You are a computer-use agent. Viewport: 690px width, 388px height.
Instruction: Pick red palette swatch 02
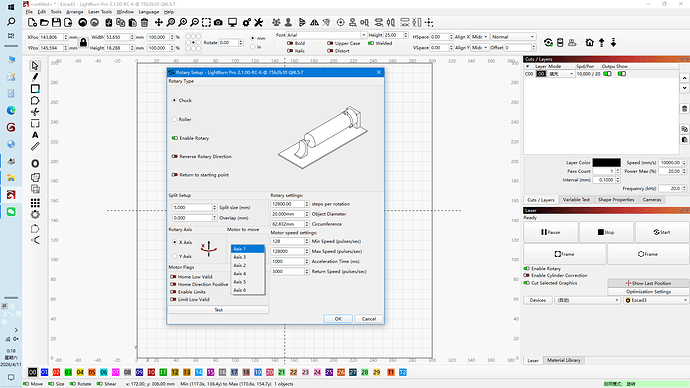(x=56, y=372)
